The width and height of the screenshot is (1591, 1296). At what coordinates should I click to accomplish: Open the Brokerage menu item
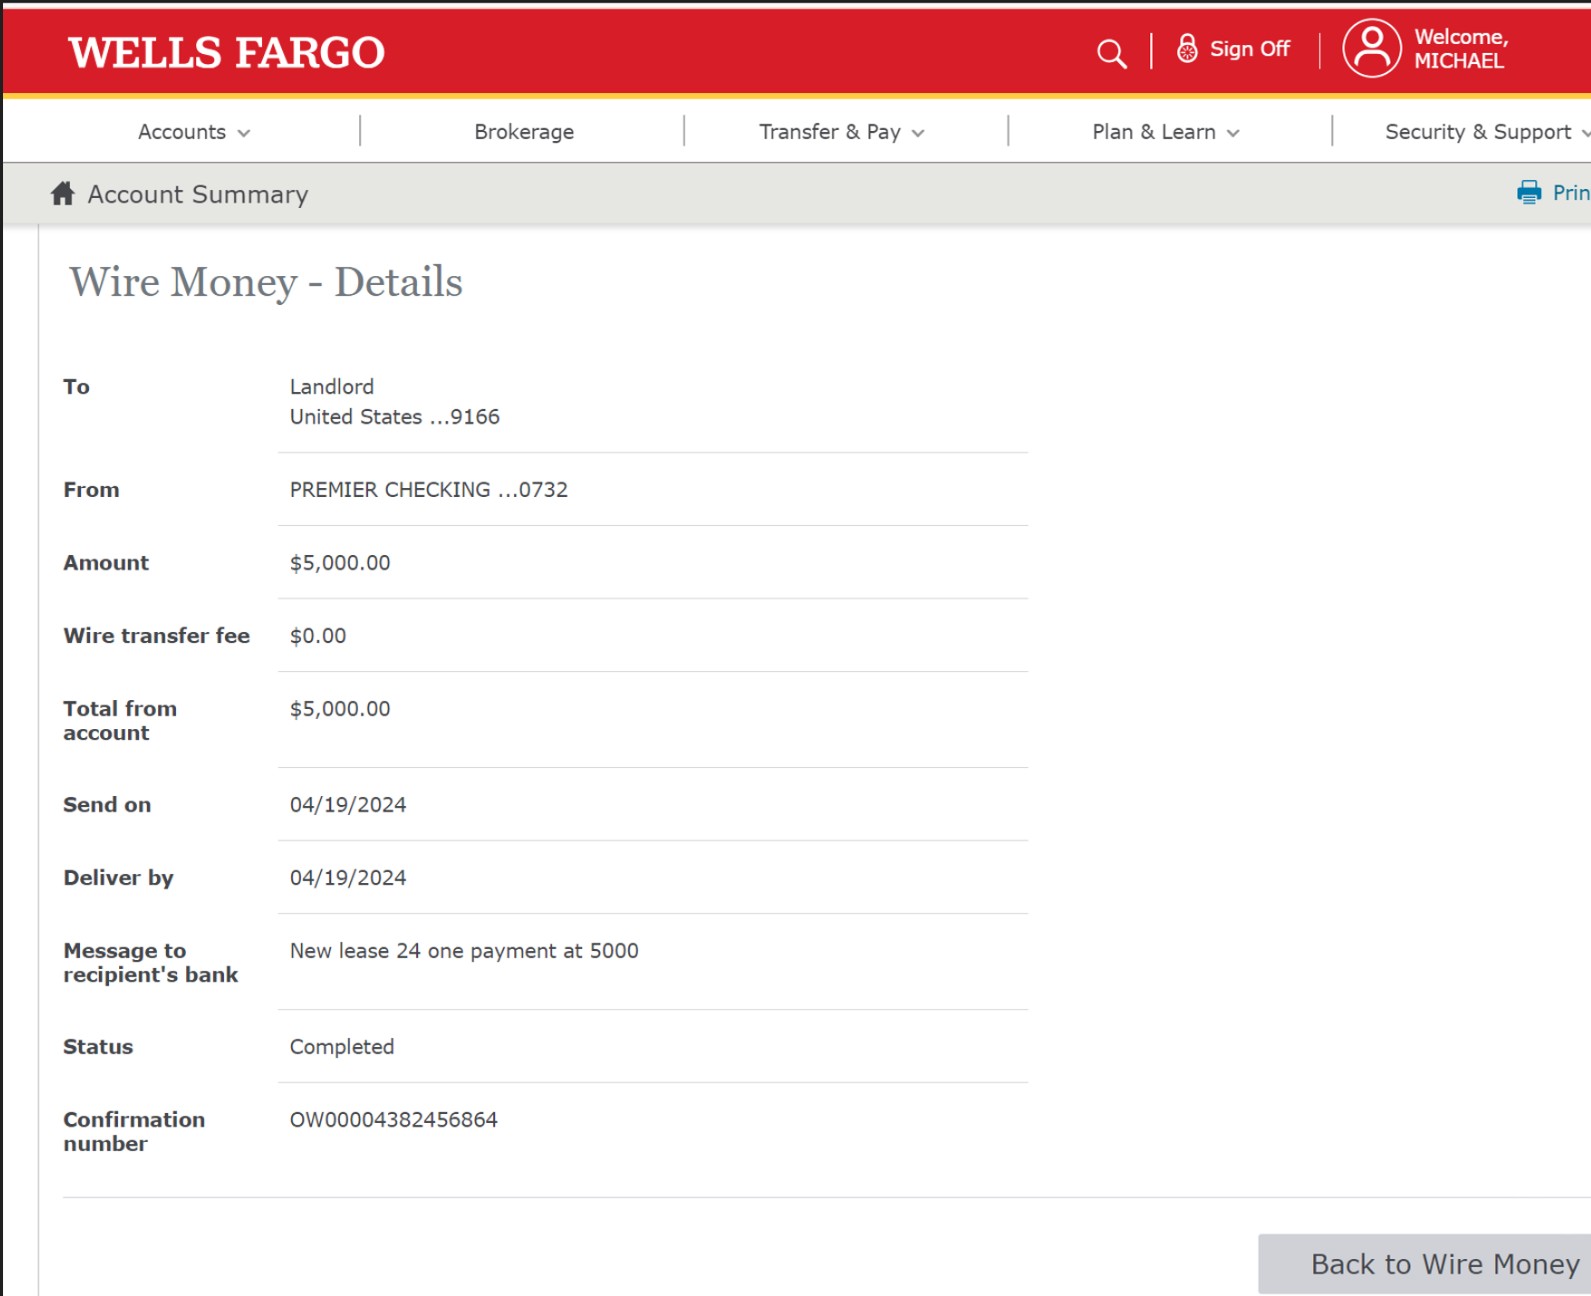524,132
